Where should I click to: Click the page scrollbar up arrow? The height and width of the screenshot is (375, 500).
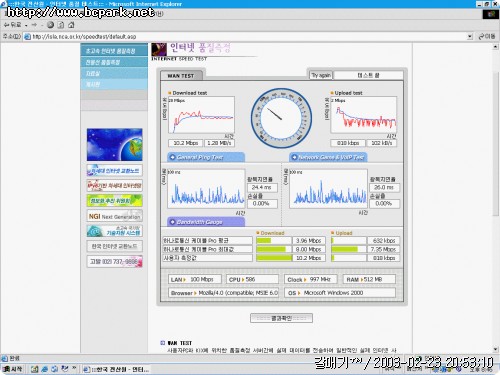coord(496,47)
